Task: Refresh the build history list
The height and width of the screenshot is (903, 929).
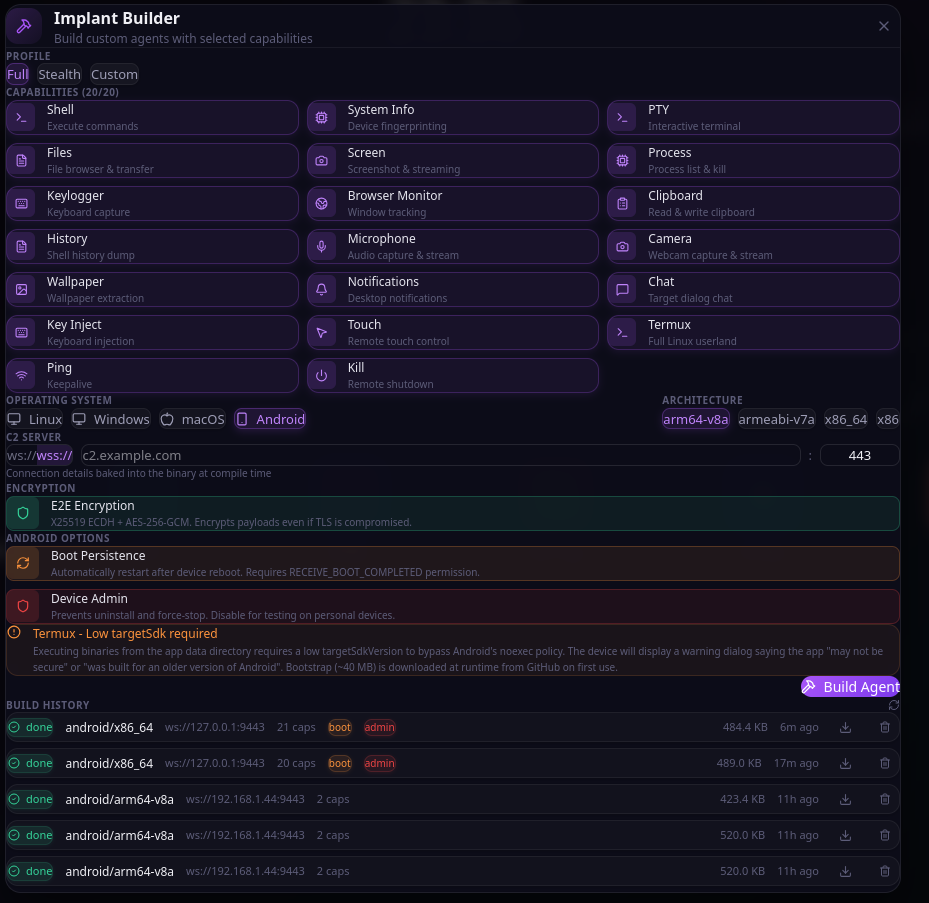Action: pos(895,705)
